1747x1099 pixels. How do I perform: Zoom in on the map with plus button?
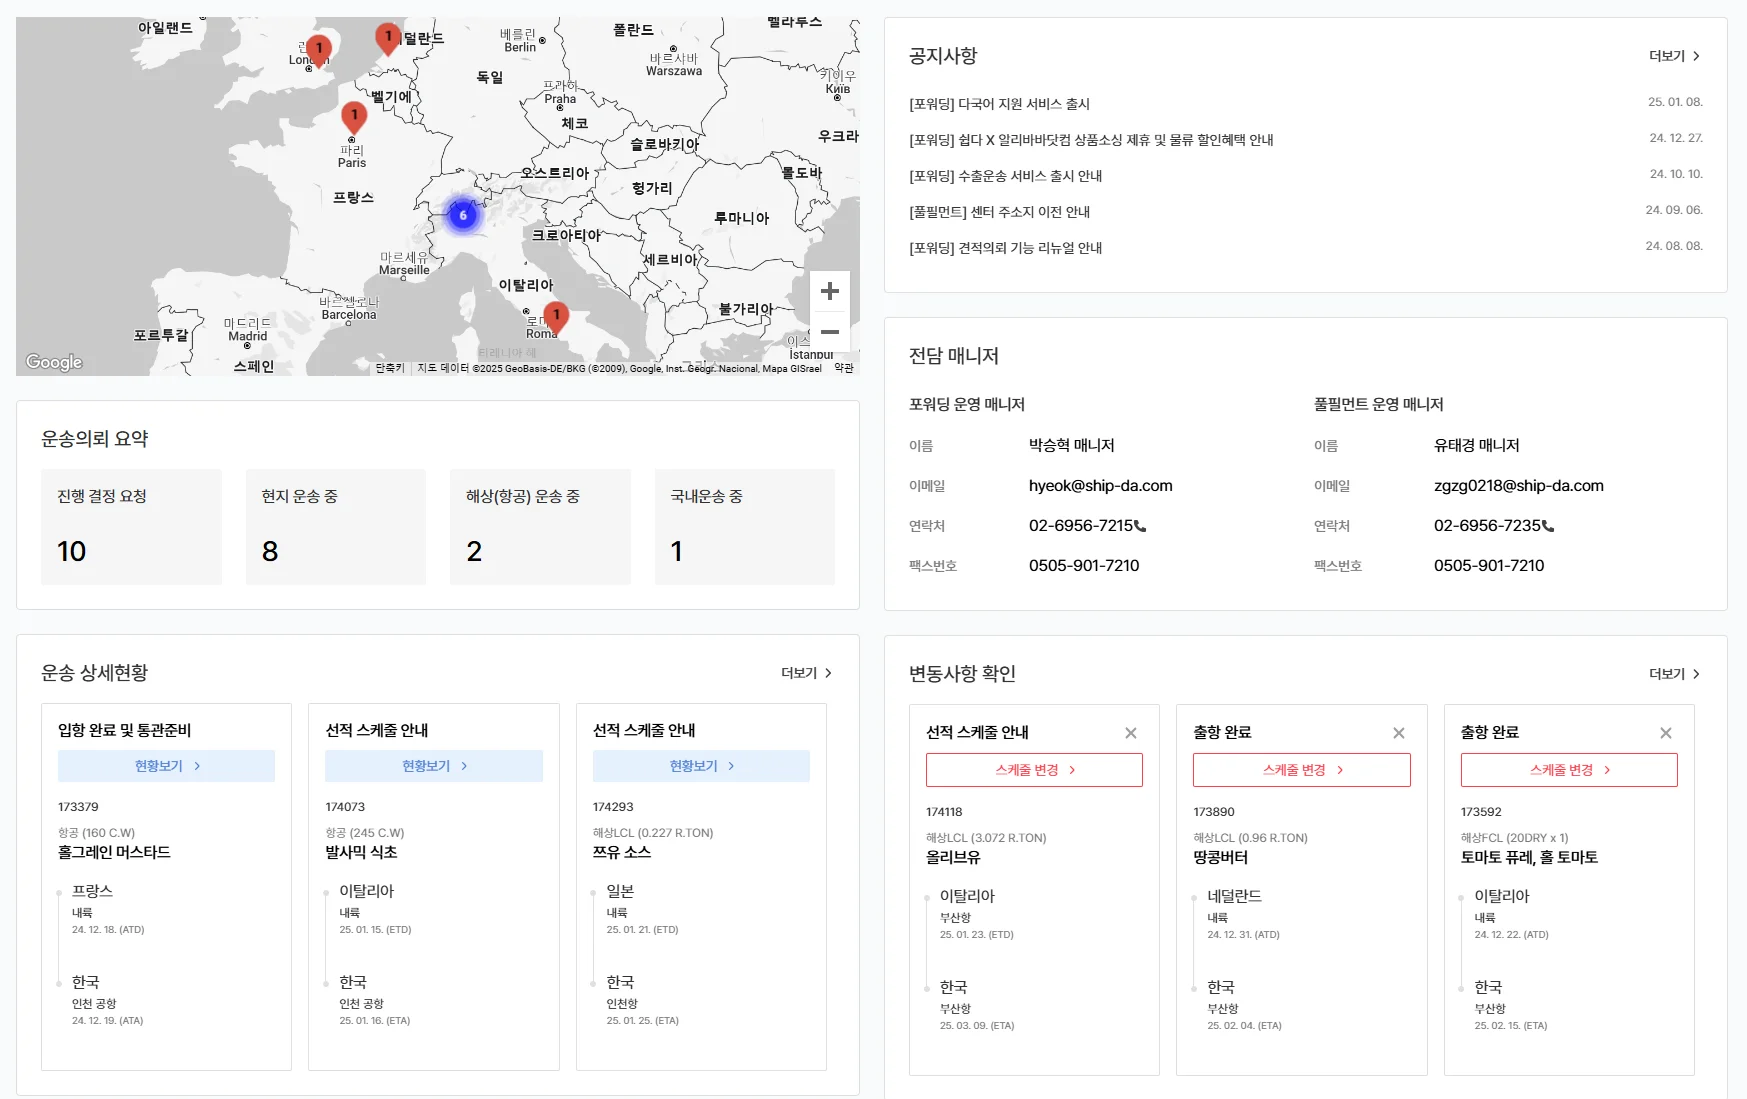coord(829,291)
